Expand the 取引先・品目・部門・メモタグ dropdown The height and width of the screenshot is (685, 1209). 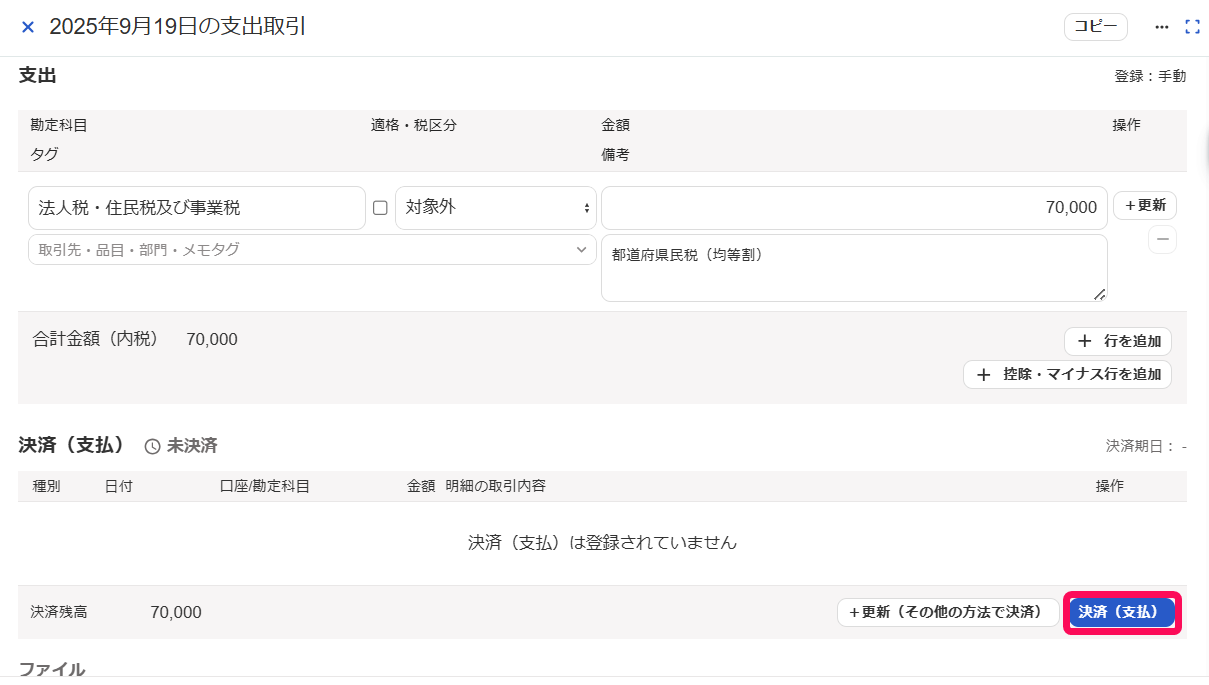(x=312, y=250)
